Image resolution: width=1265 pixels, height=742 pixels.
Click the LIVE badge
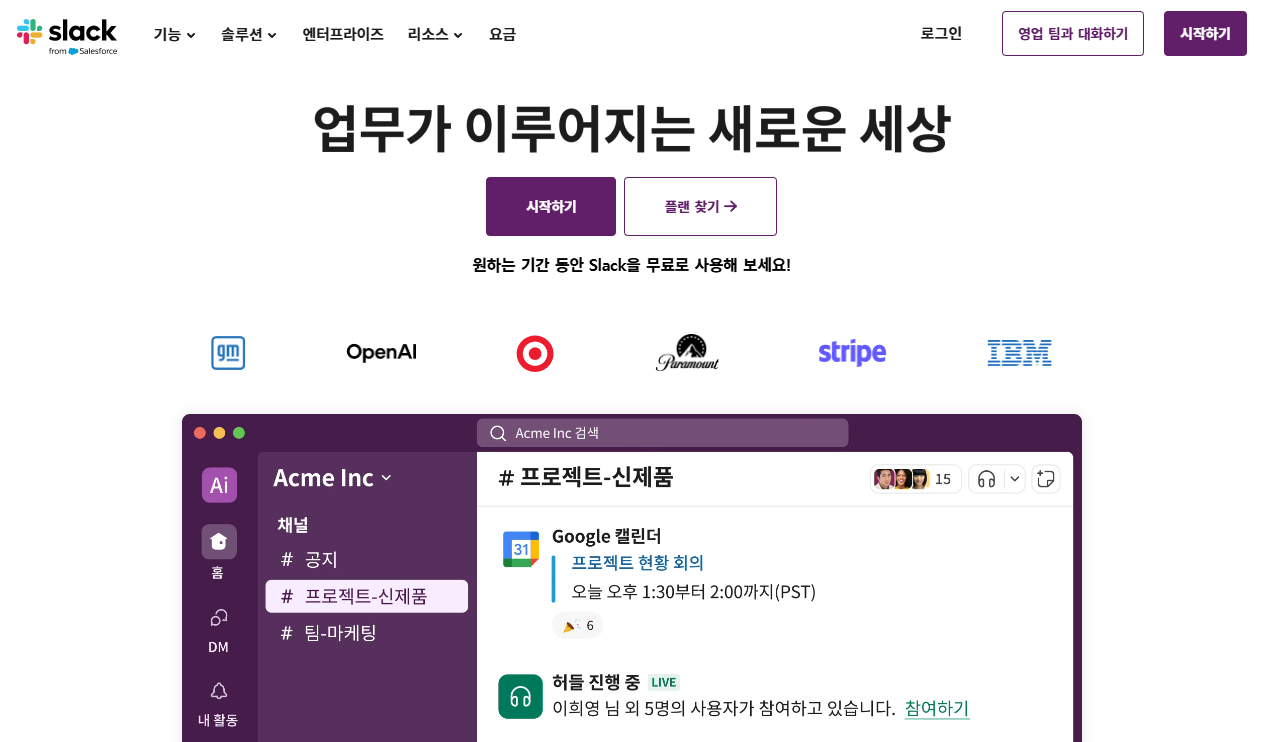pyautogui.click(x=664, y=683)
